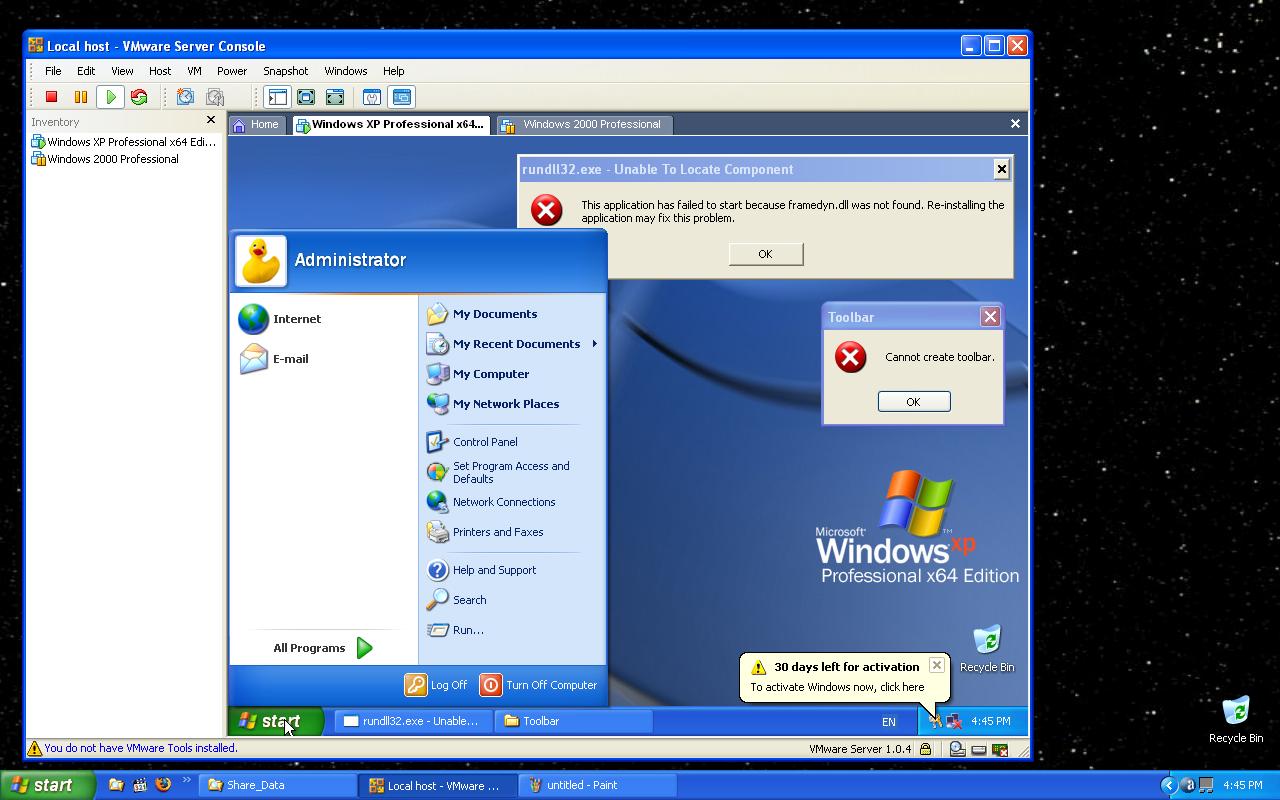Viewport: 1280px width, 800px height.
Task: Click the Revert to snapshot icon
Action: (x=214, y=97)
